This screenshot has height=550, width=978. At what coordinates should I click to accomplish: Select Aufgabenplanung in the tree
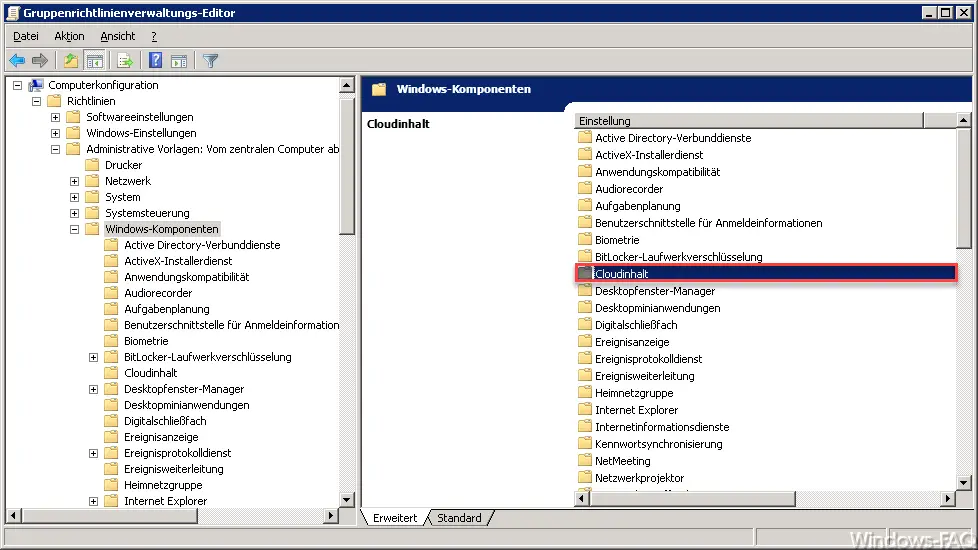(167, 309)
